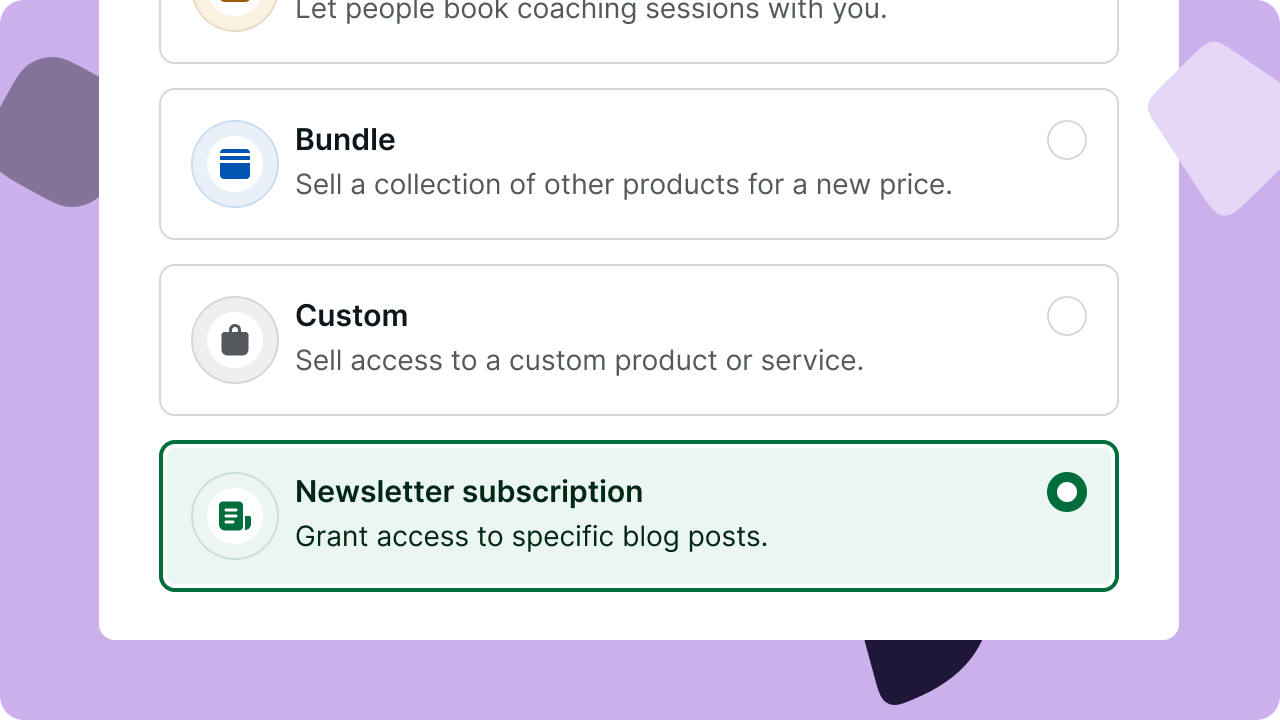The height and width of the screenshot is (720, 1280).
Task: Click the "Bundle" heading
Action: [345, 140]
